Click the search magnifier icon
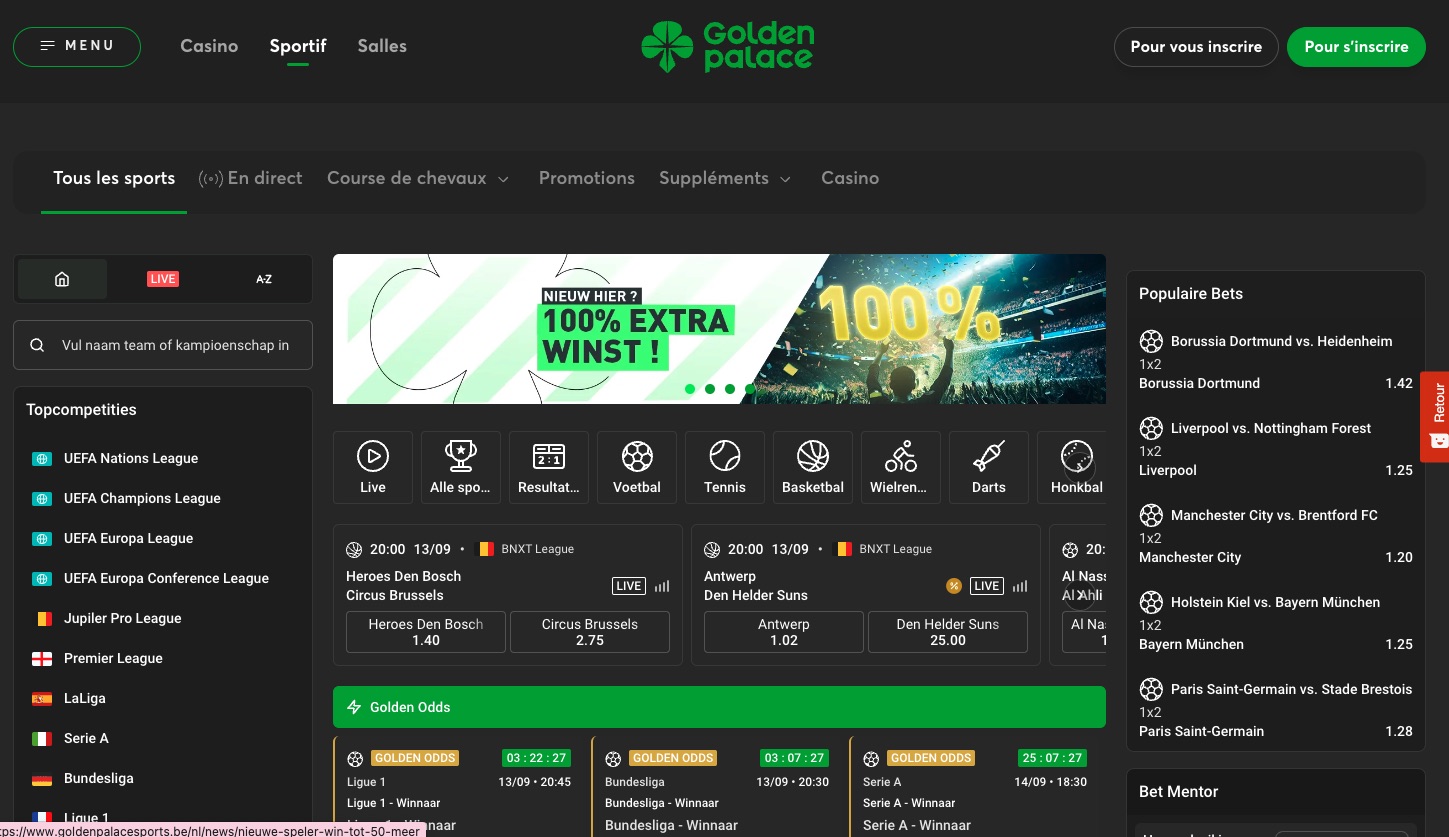This screenshot has width=1449, height=837. click(37, 345)
